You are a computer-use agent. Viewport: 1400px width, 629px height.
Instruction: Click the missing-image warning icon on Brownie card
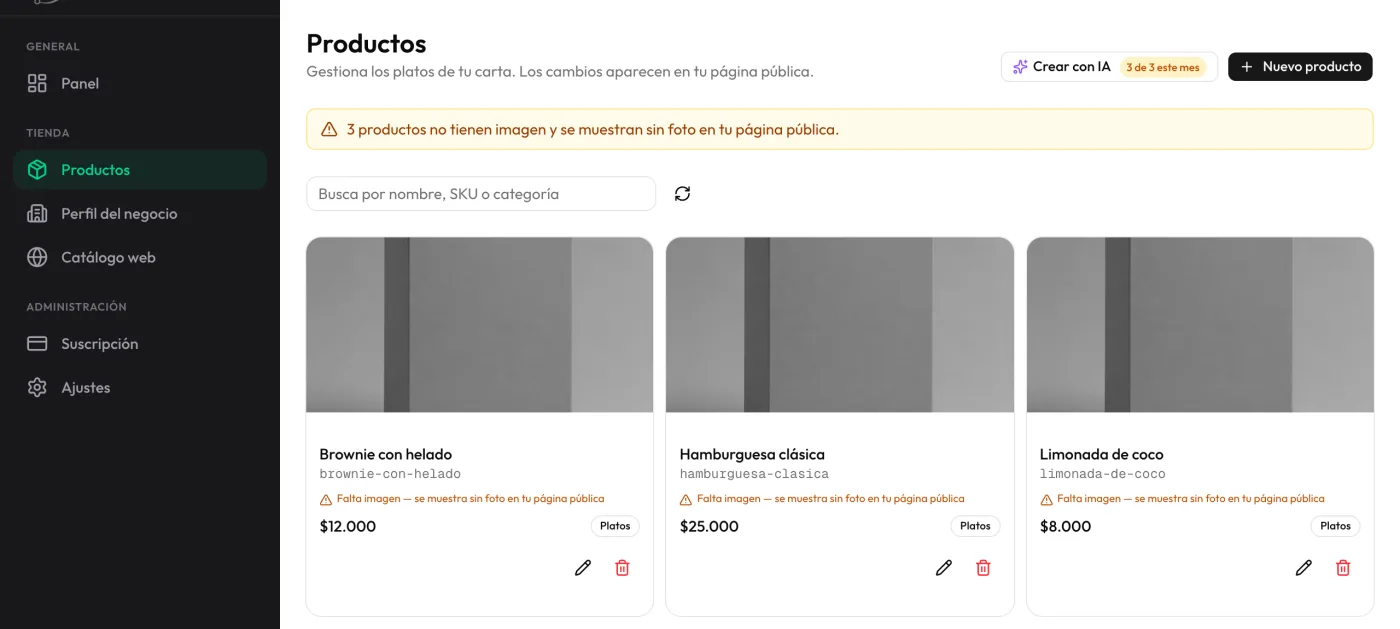point(326,499)
